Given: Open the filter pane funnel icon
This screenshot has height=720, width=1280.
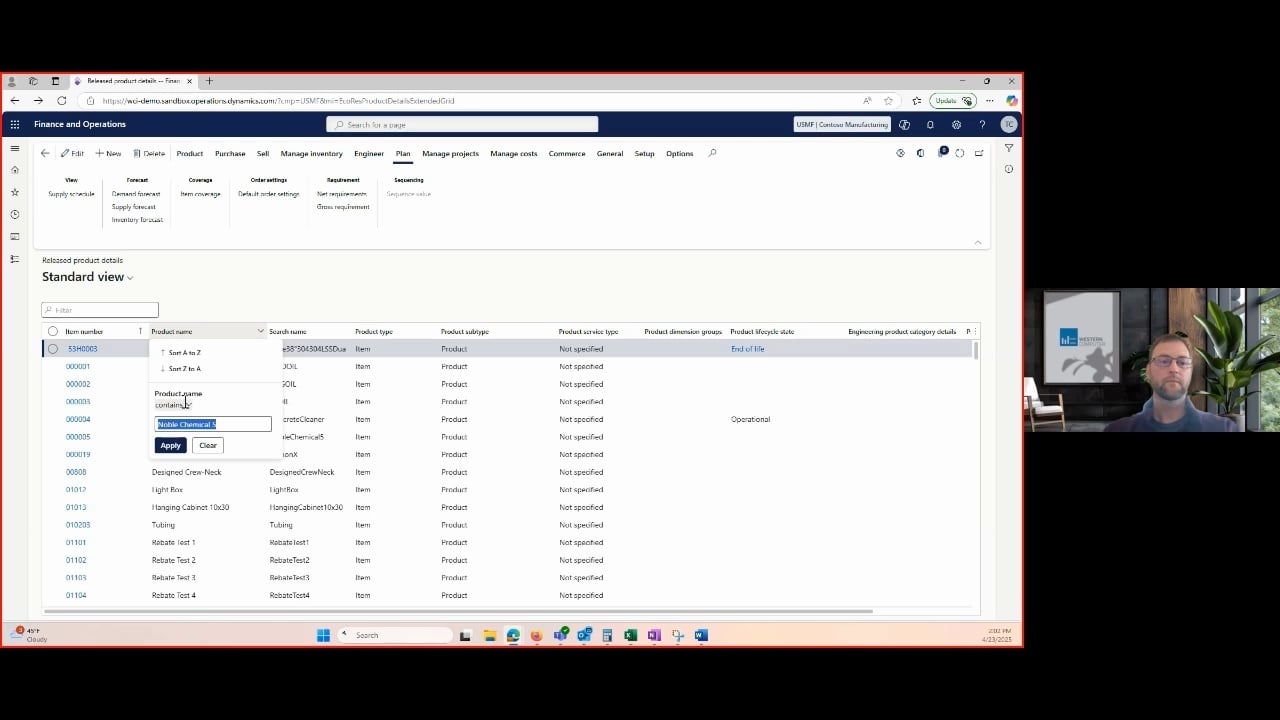Looking at the screenshot, I should point(1009,148).
